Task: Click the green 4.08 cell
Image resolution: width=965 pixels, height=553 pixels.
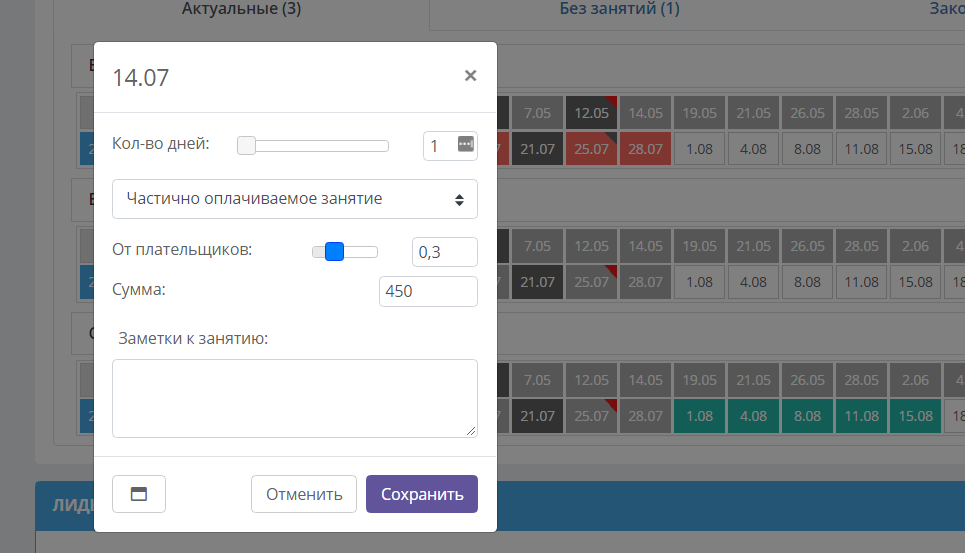Action: [x=753, y=416]
